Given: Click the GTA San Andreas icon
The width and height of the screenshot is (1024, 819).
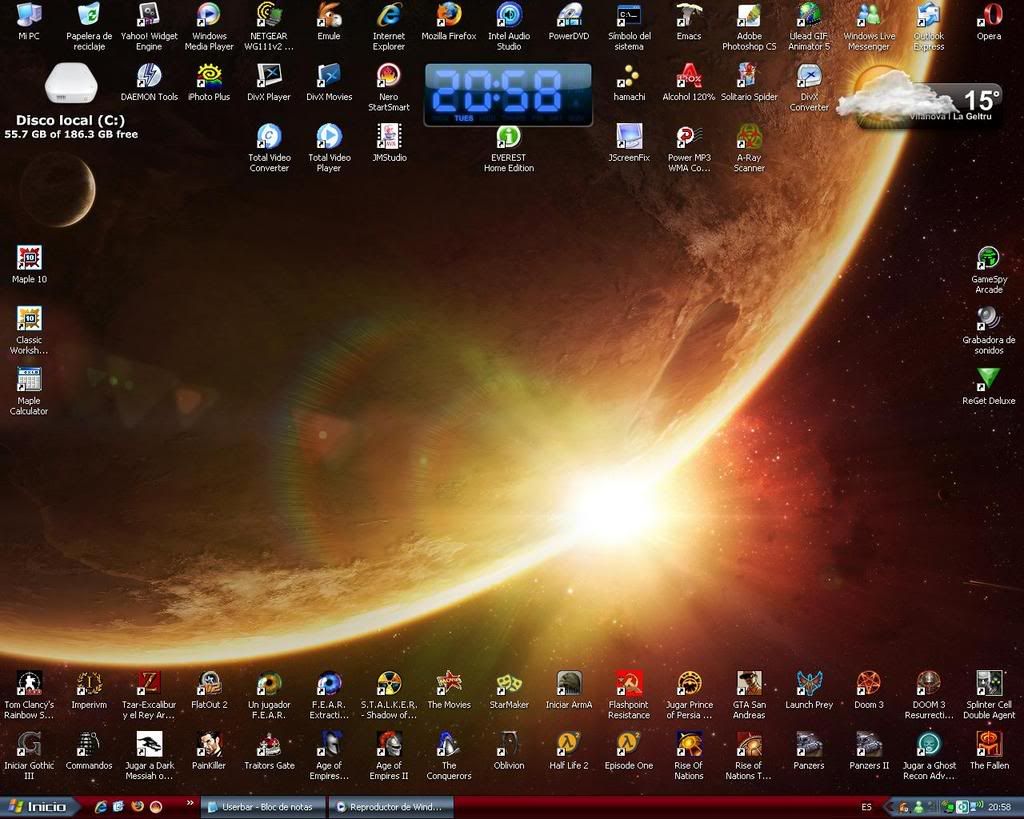Looking at the screenshot, I should tap(749, 683).
